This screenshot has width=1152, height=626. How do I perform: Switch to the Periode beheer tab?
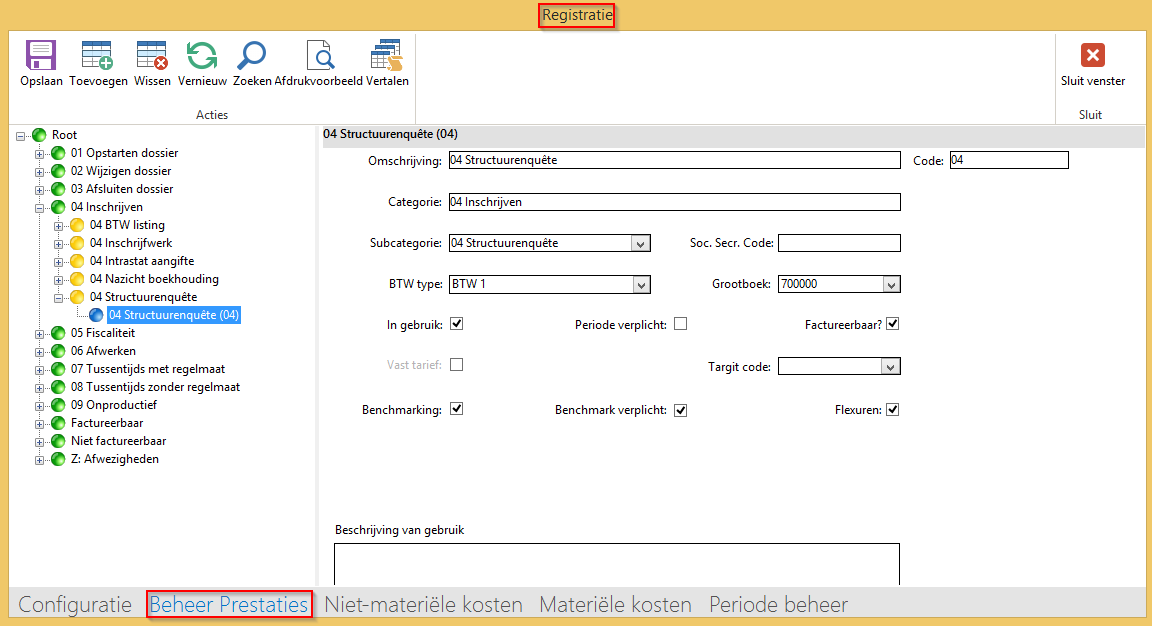(x=778, y=605)
